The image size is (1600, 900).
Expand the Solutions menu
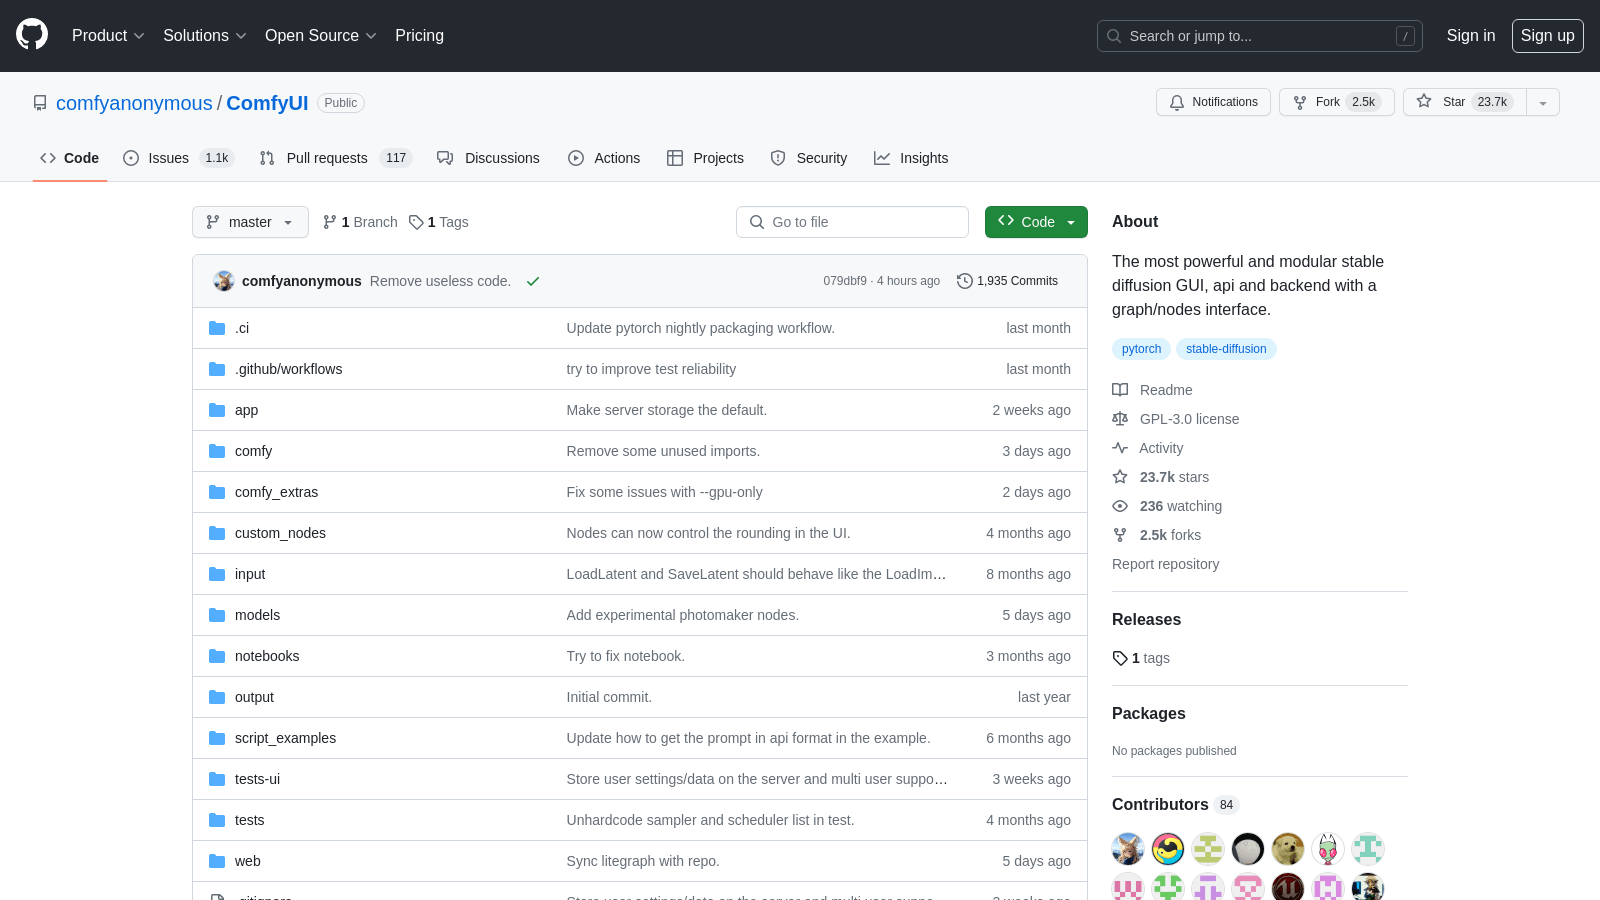coord(205,35)
